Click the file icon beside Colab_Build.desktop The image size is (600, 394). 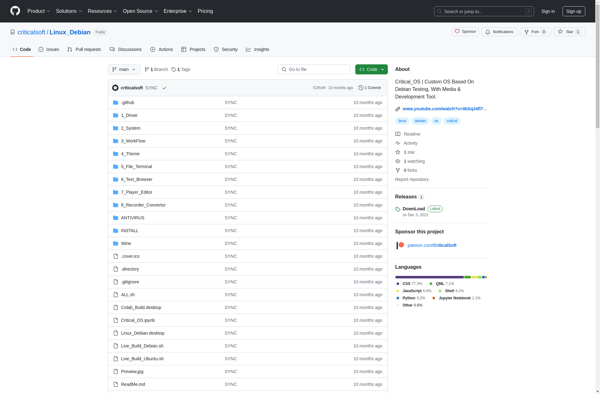(x=116, y=308)
